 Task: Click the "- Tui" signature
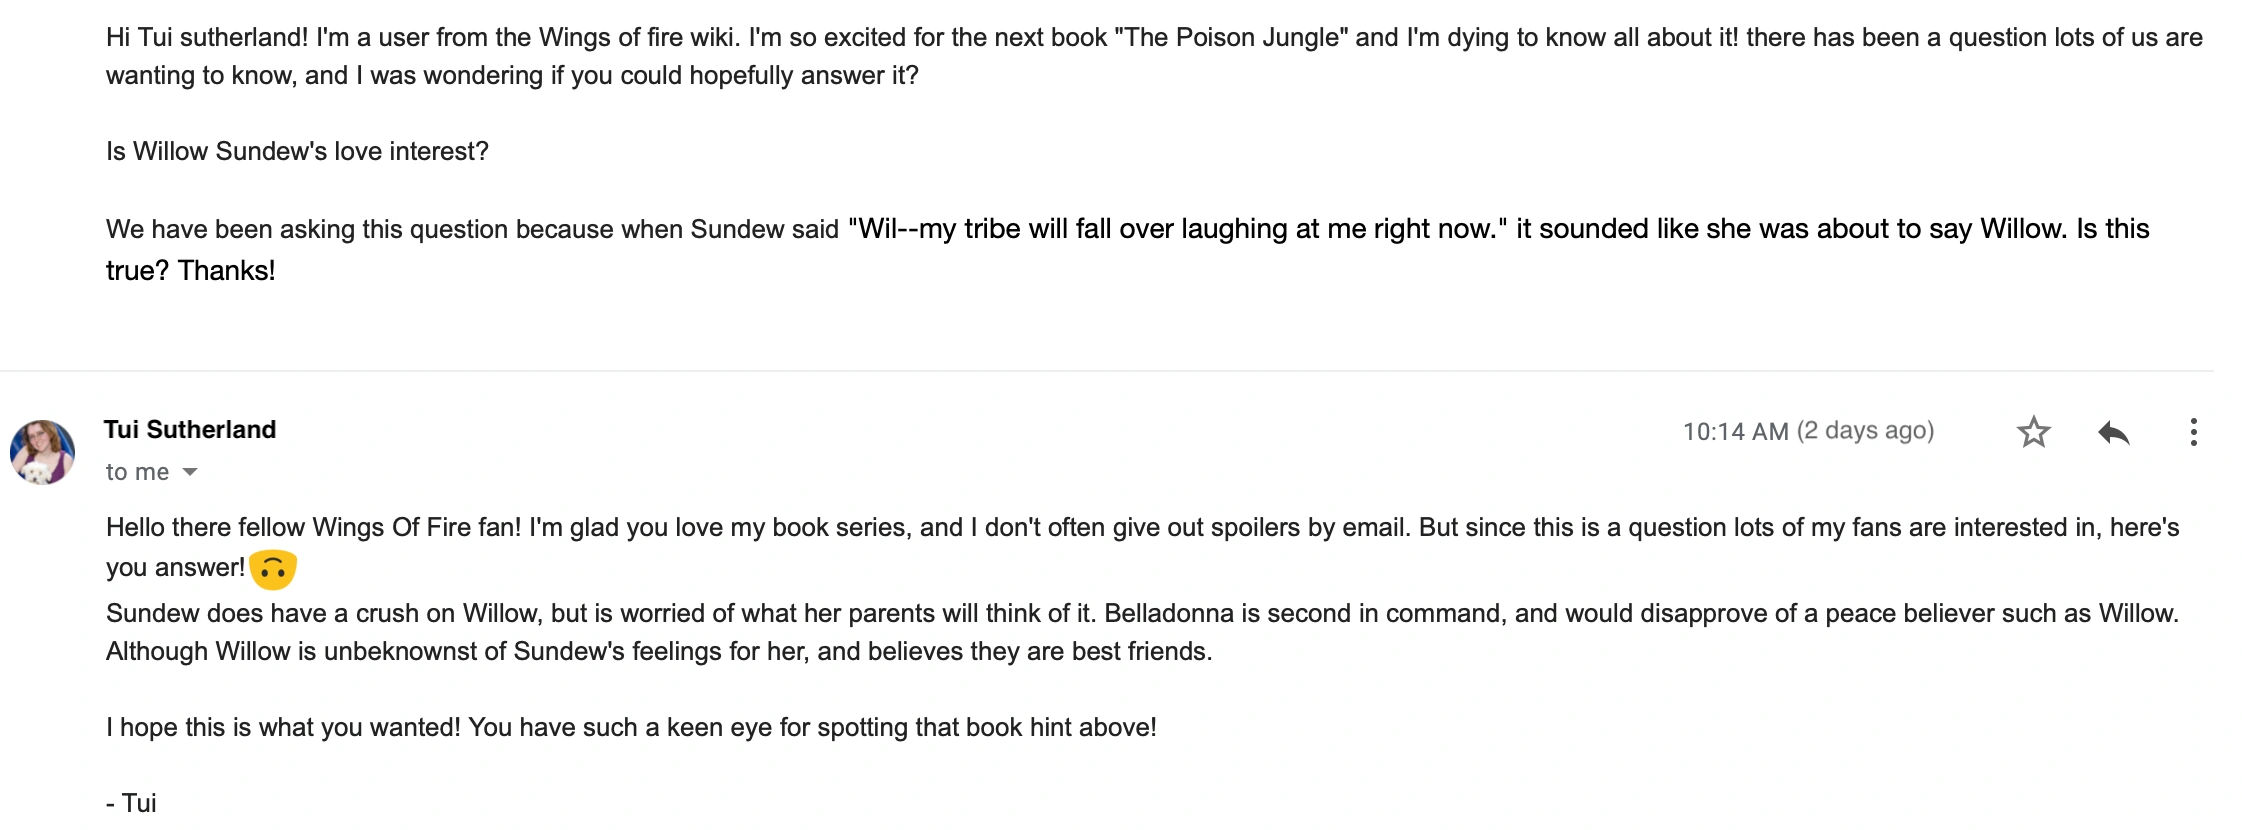click(x=131, y=803)
